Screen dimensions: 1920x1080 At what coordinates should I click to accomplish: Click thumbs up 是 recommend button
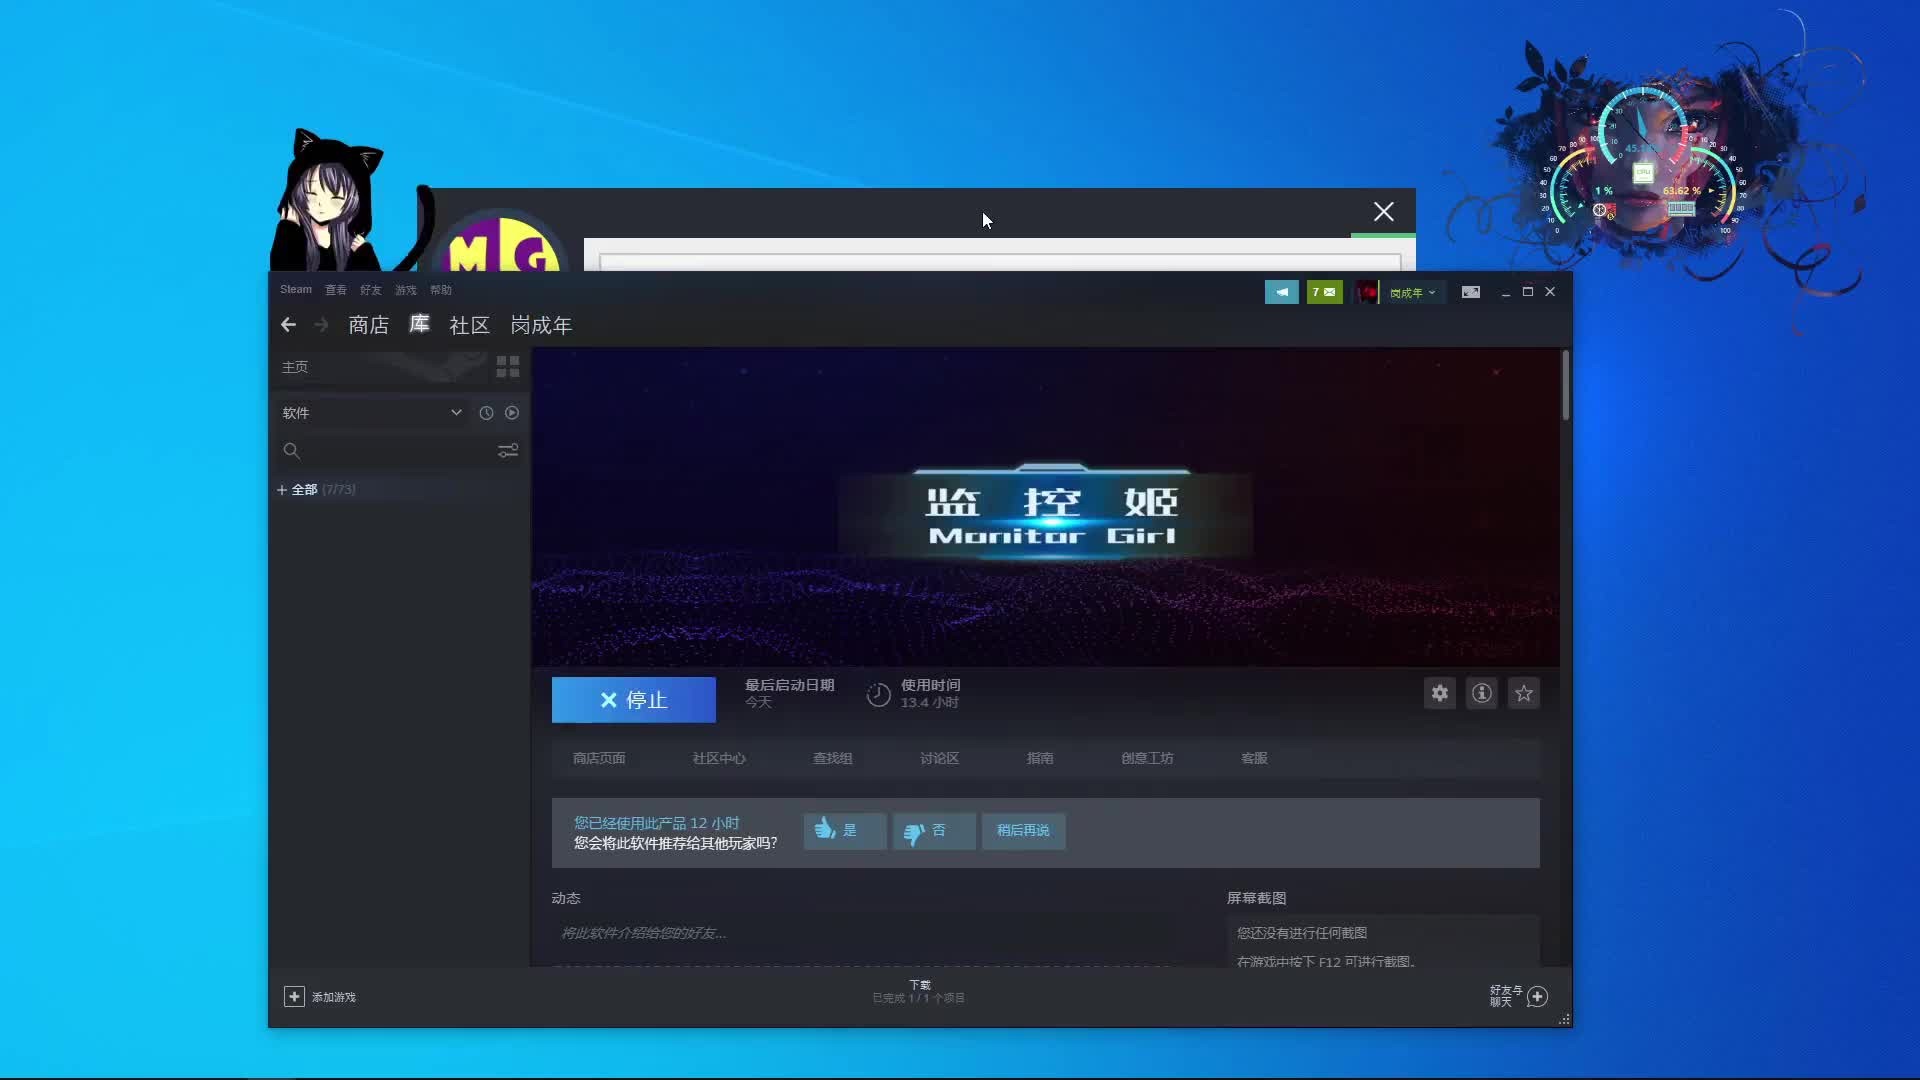pos(843,830)
